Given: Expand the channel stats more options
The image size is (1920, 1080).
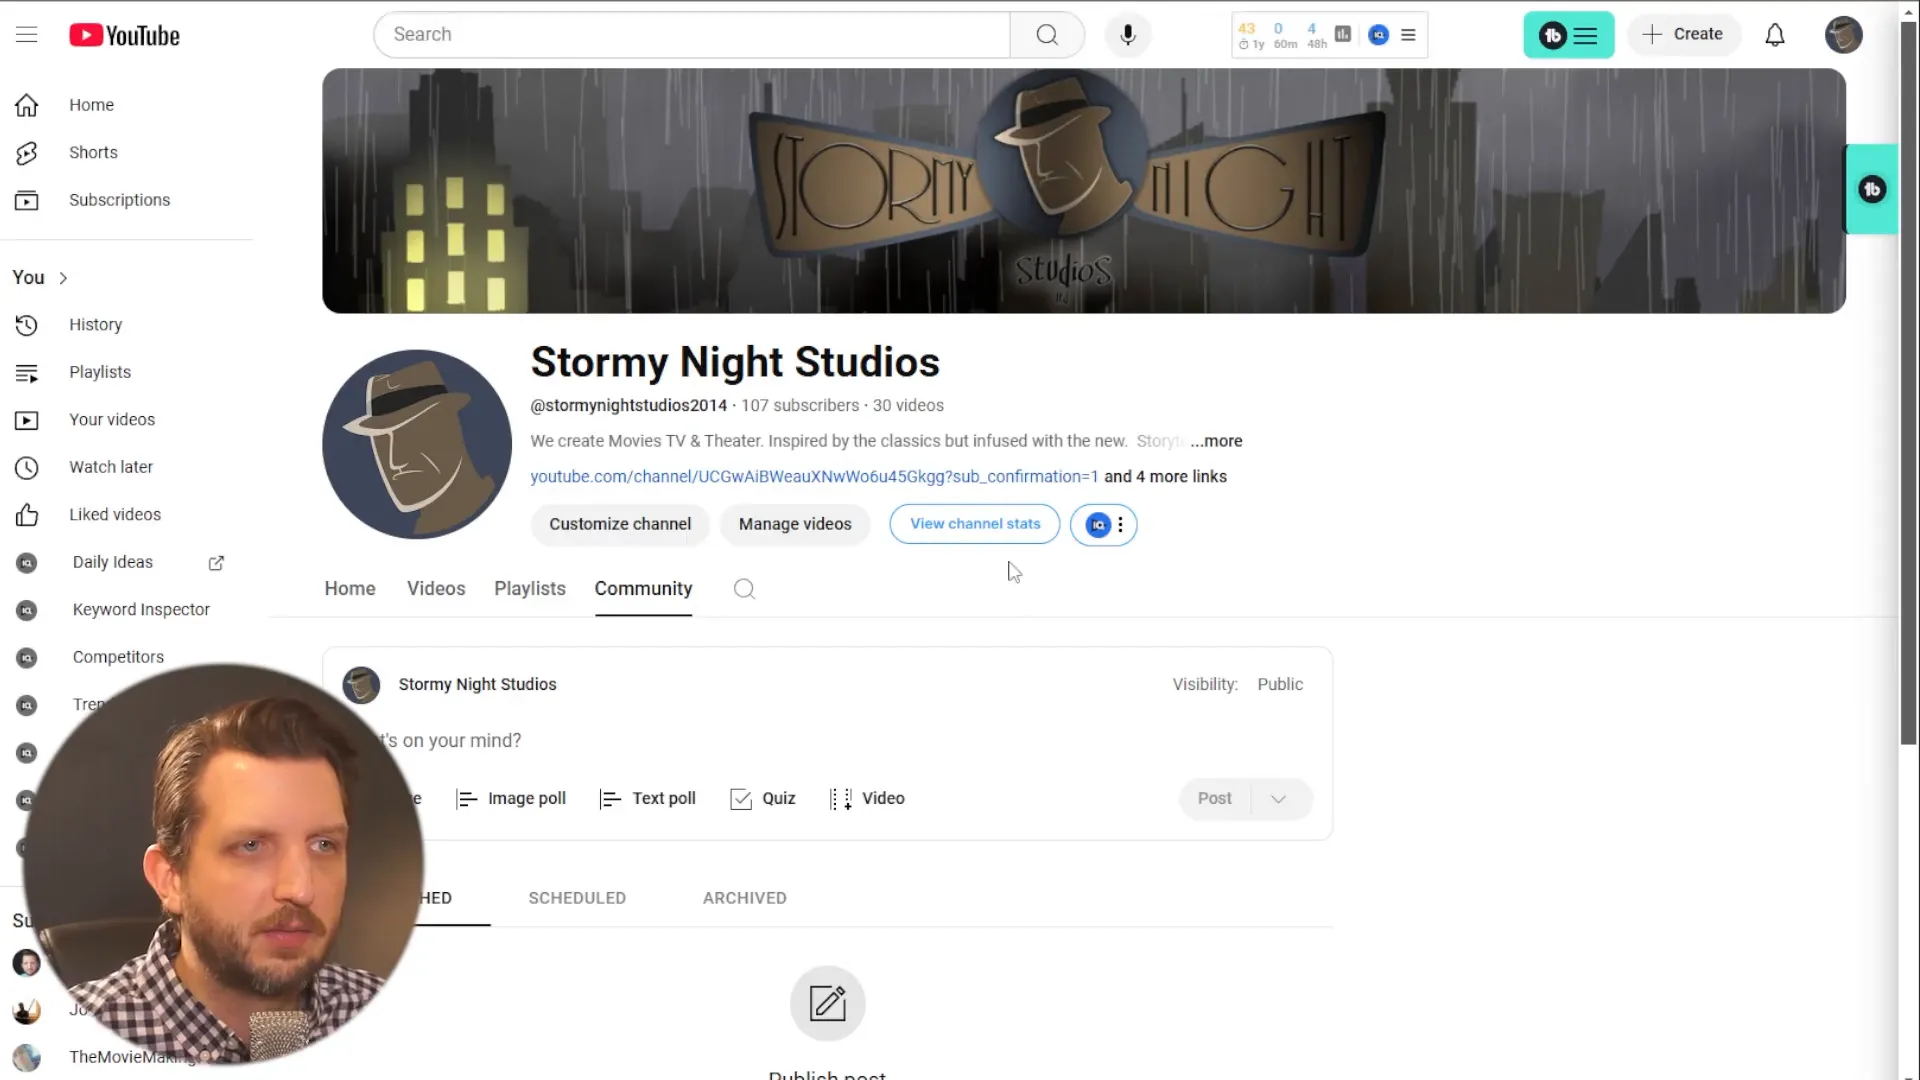Looking at the screenshot, I should pos(1121,524).
